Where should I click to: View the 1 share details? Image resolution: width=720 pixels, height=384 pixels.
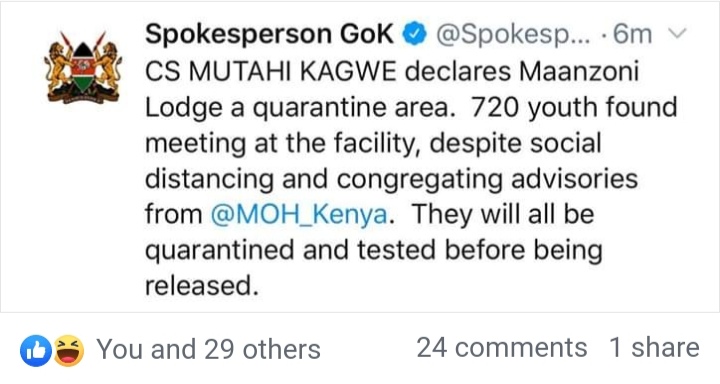(654, 347)
